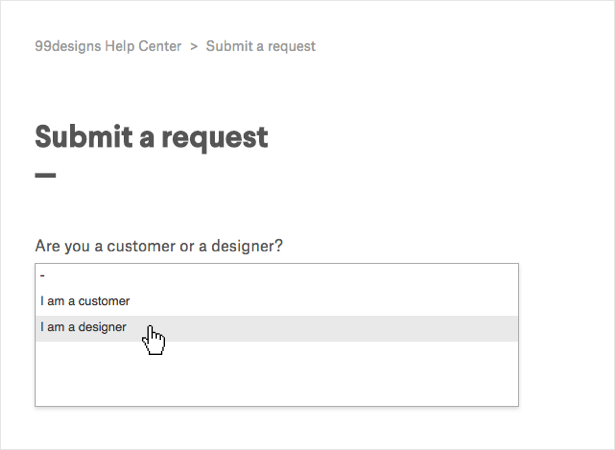The image size is (615, 450).
Task: Open the 99designs Help Center breadcrumb link
Action: [x=108, y=46]
